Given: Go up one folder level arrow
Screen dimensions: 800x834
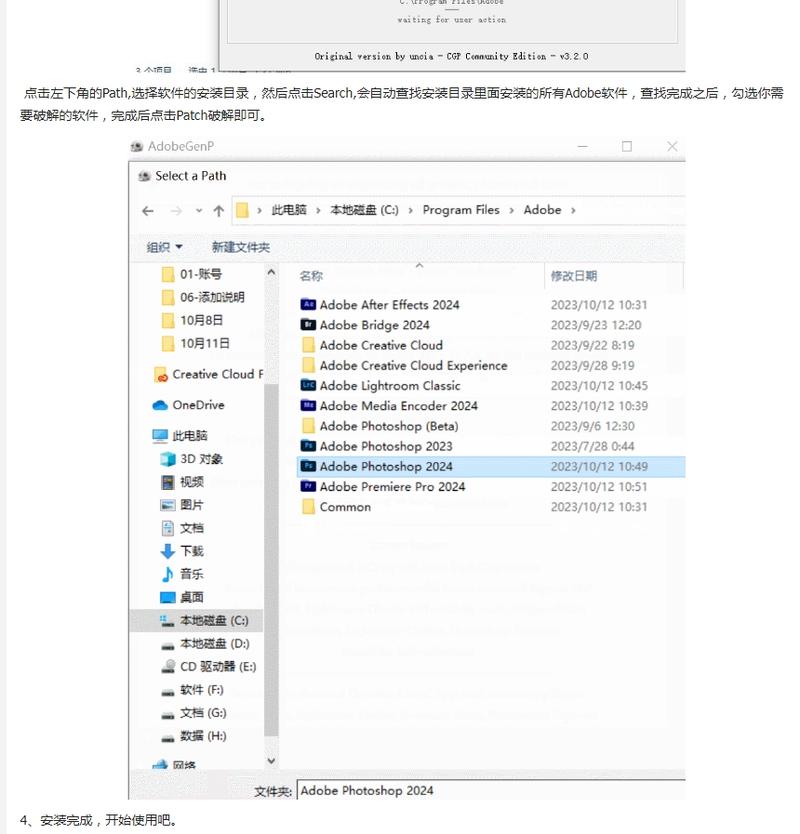Looking at the screenshot, I should [219, 211].
